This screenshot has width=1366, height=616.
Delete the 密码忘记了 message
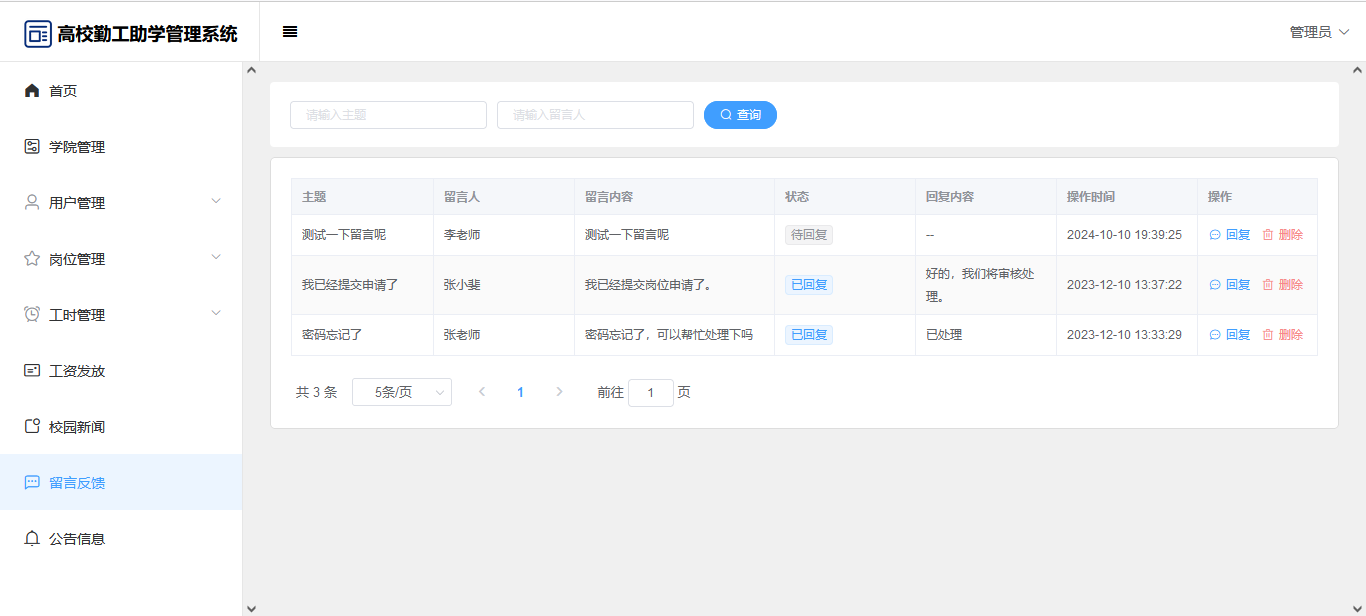(x=1282, y=335)
